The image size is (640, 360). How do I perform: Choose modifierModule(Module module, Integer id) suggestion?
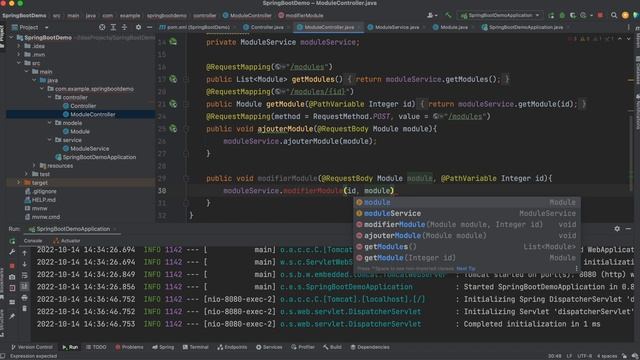point(466,224)
